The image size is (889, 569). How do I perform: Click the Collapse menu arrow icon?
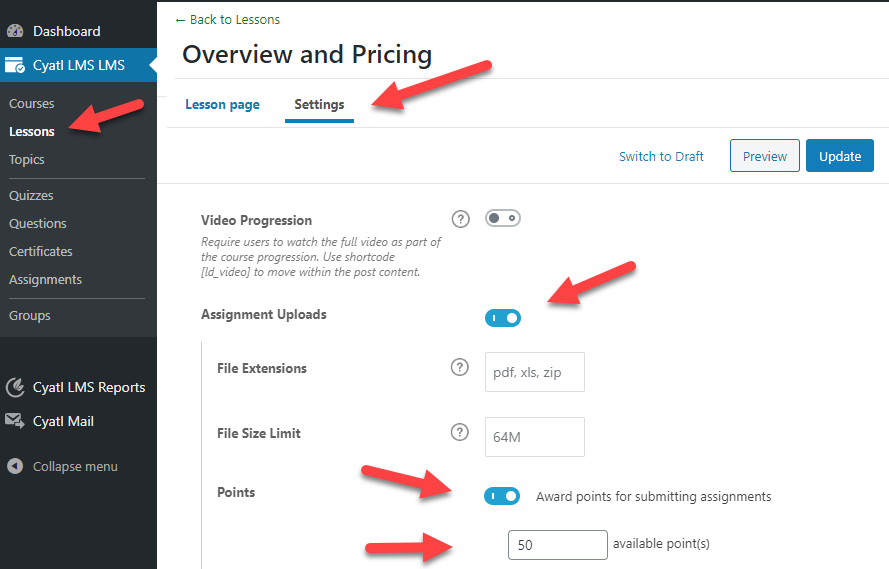coord(15,466)
